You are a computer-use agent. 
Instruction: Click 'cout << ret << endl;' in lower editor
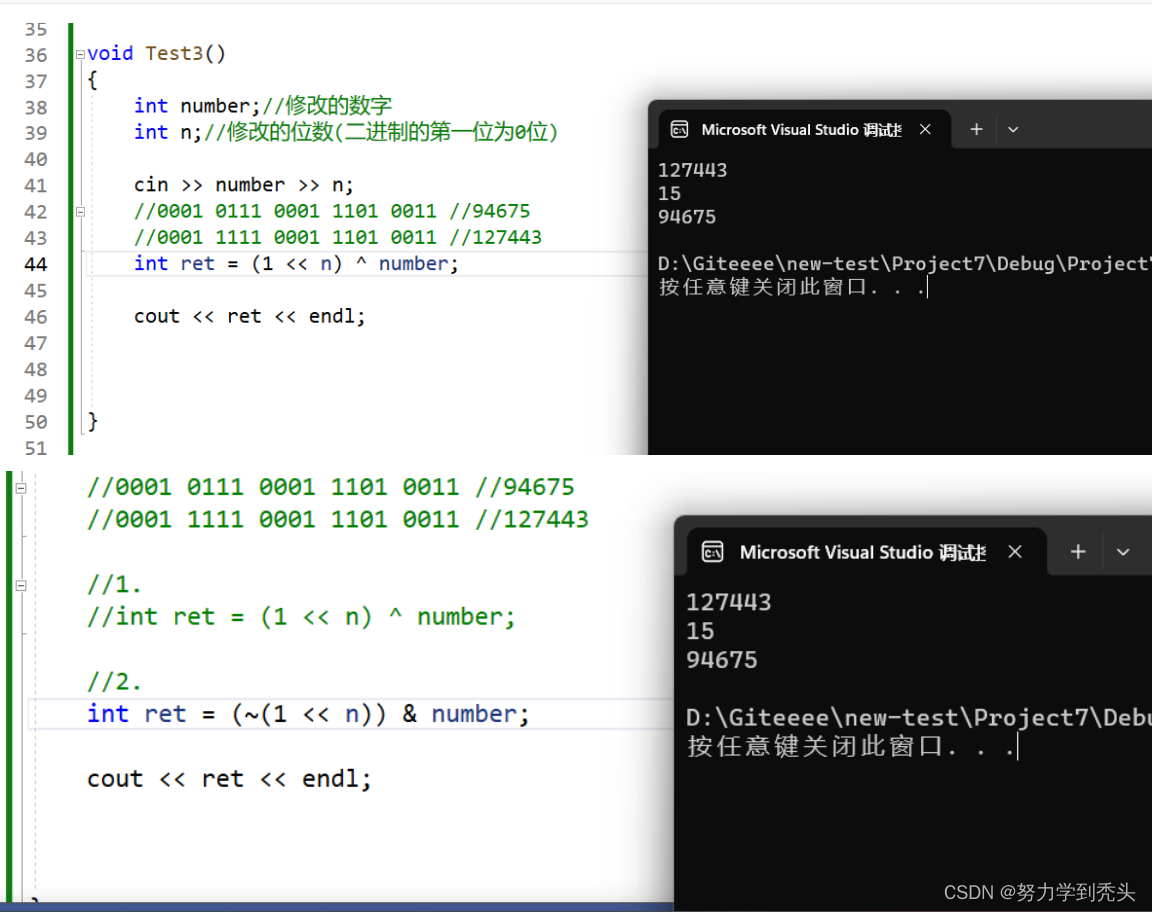click(229, 778)
